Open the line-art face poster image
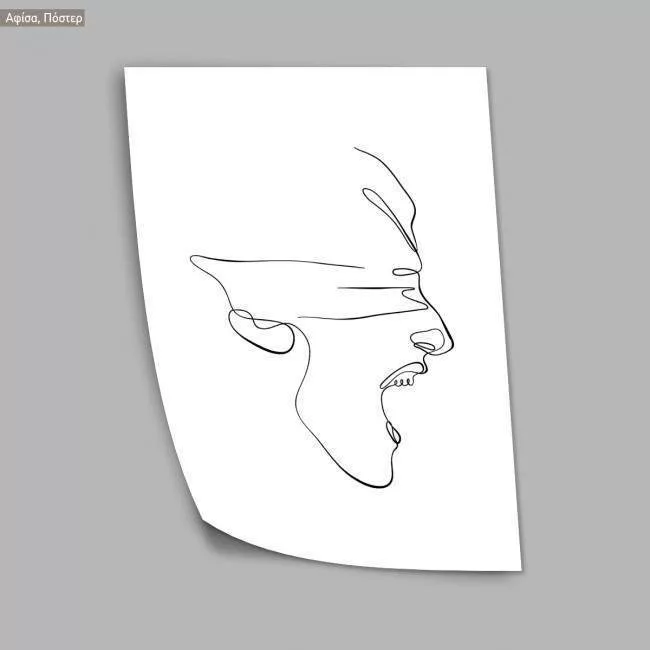The height and width of the screenshot is (650, 650). coord(325,320)
